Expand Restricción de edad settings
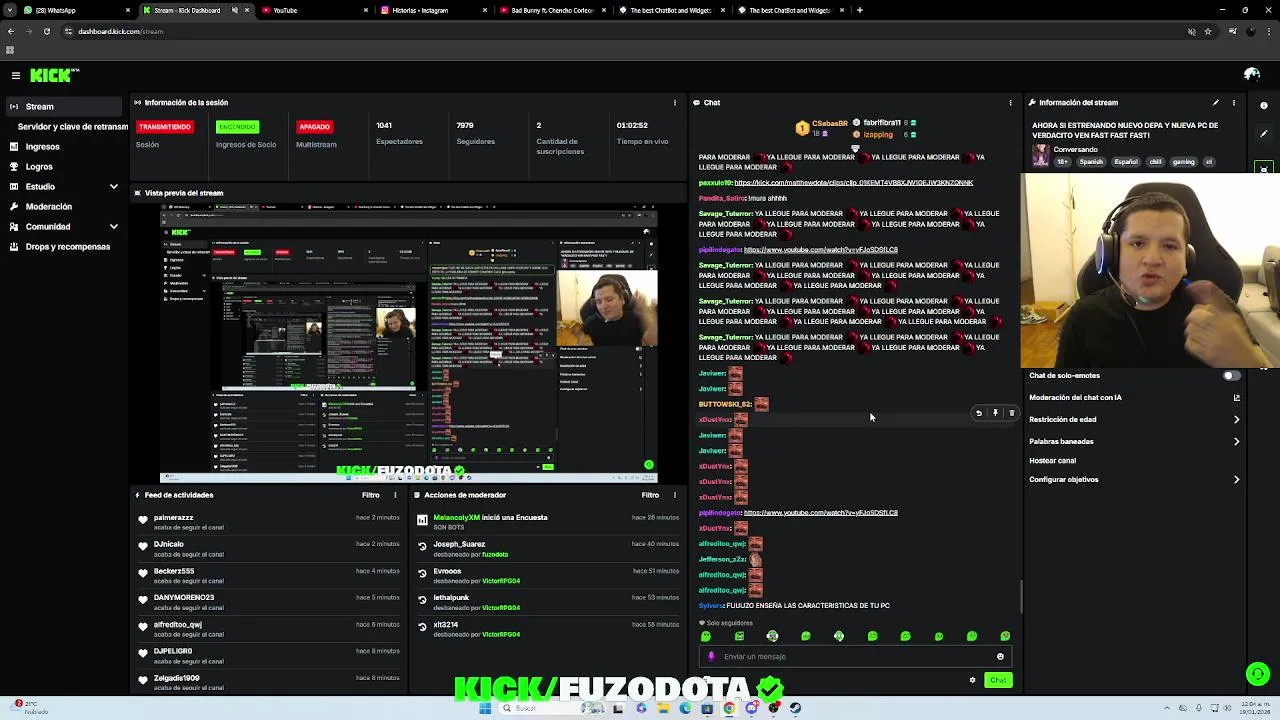Image resolution: width=1280 pixels, height=720 pixels. click(x=1134, y=420)
